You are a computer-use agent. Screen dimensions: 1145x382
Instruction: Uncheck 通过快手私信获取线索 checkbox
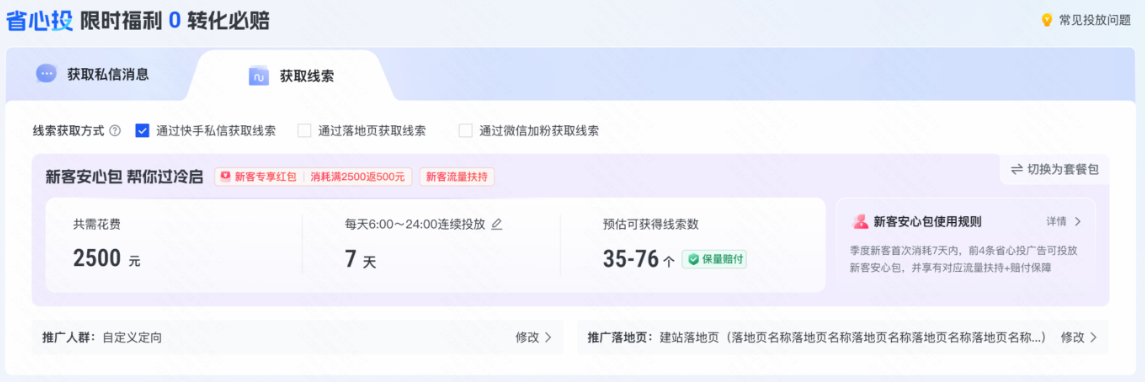point(142,131)
